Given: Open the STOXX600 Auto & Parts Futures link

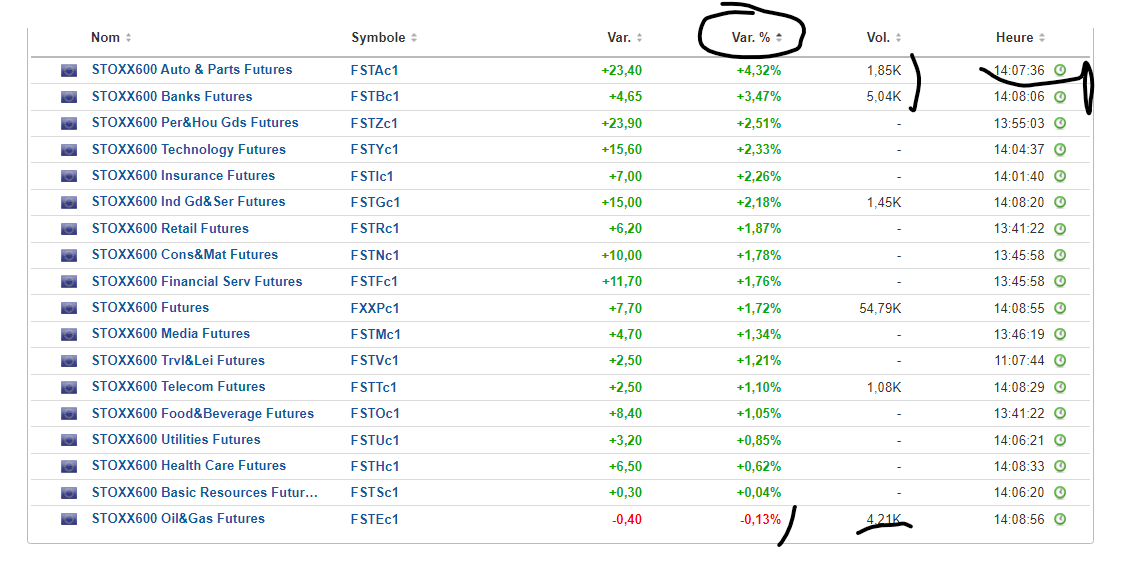Looking at the screenshot, I should 192,70.
